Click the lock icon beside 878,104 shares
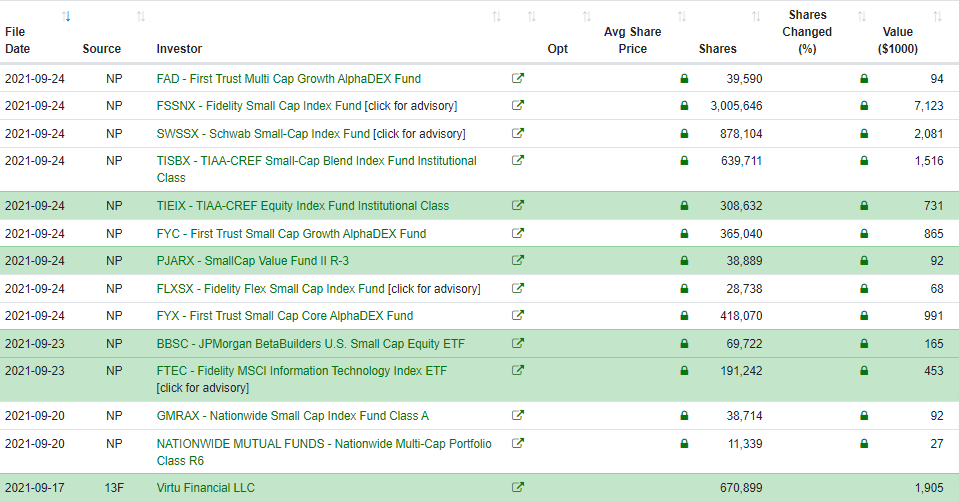Screen dimensions: 959x501 tap(684, 133)
